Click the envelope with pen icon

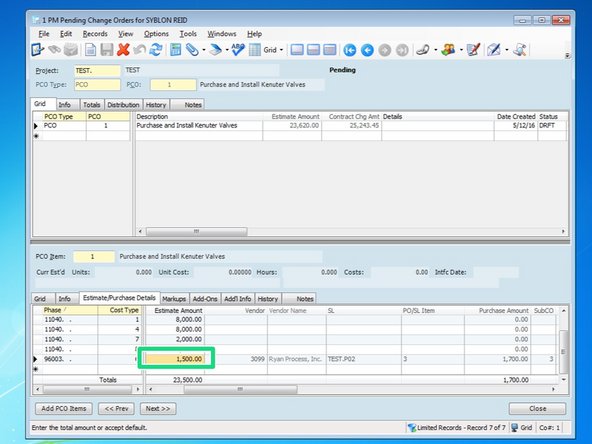pyautogui.click(x=494, y=49)
